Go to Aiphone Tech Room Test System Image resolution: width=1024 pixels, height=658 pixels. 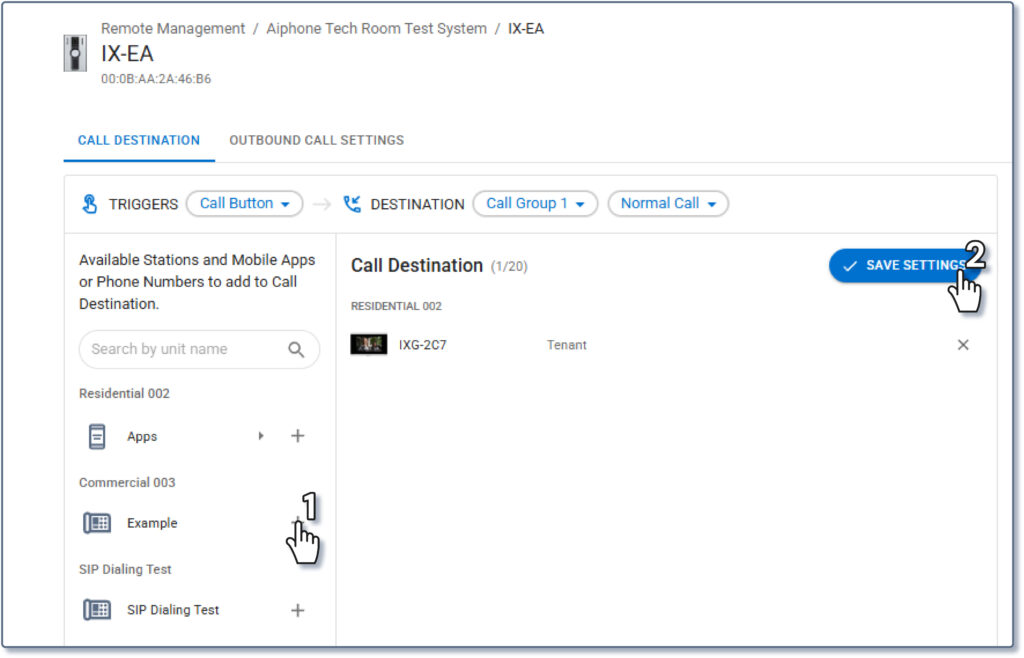(x=376, y=29)
